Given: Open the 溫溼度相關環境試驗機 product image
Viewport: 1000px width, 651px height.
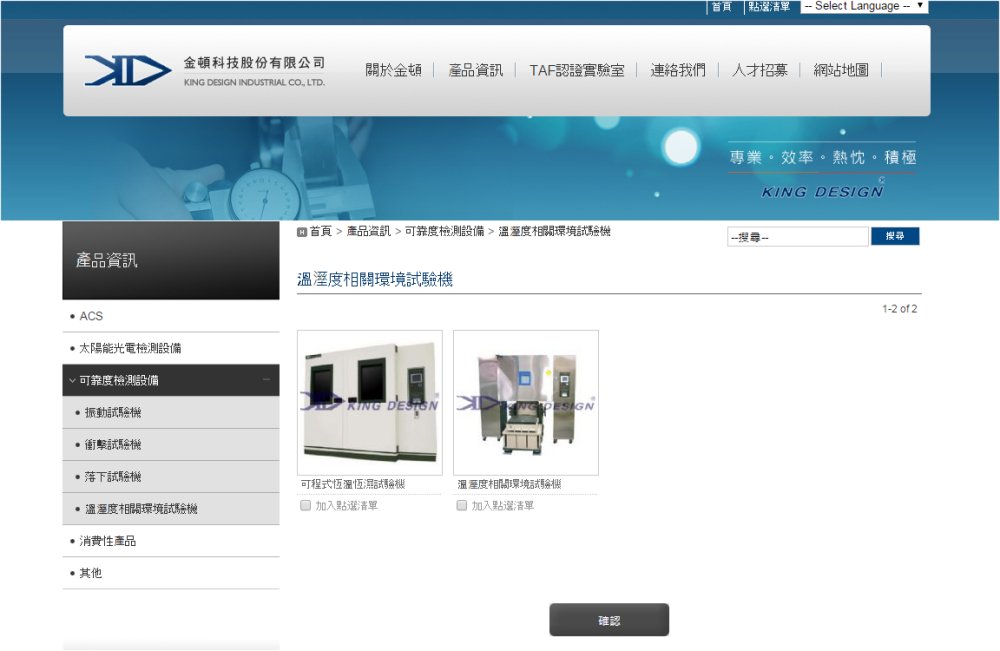Looking at the screenshot, I should pos(525,402).
